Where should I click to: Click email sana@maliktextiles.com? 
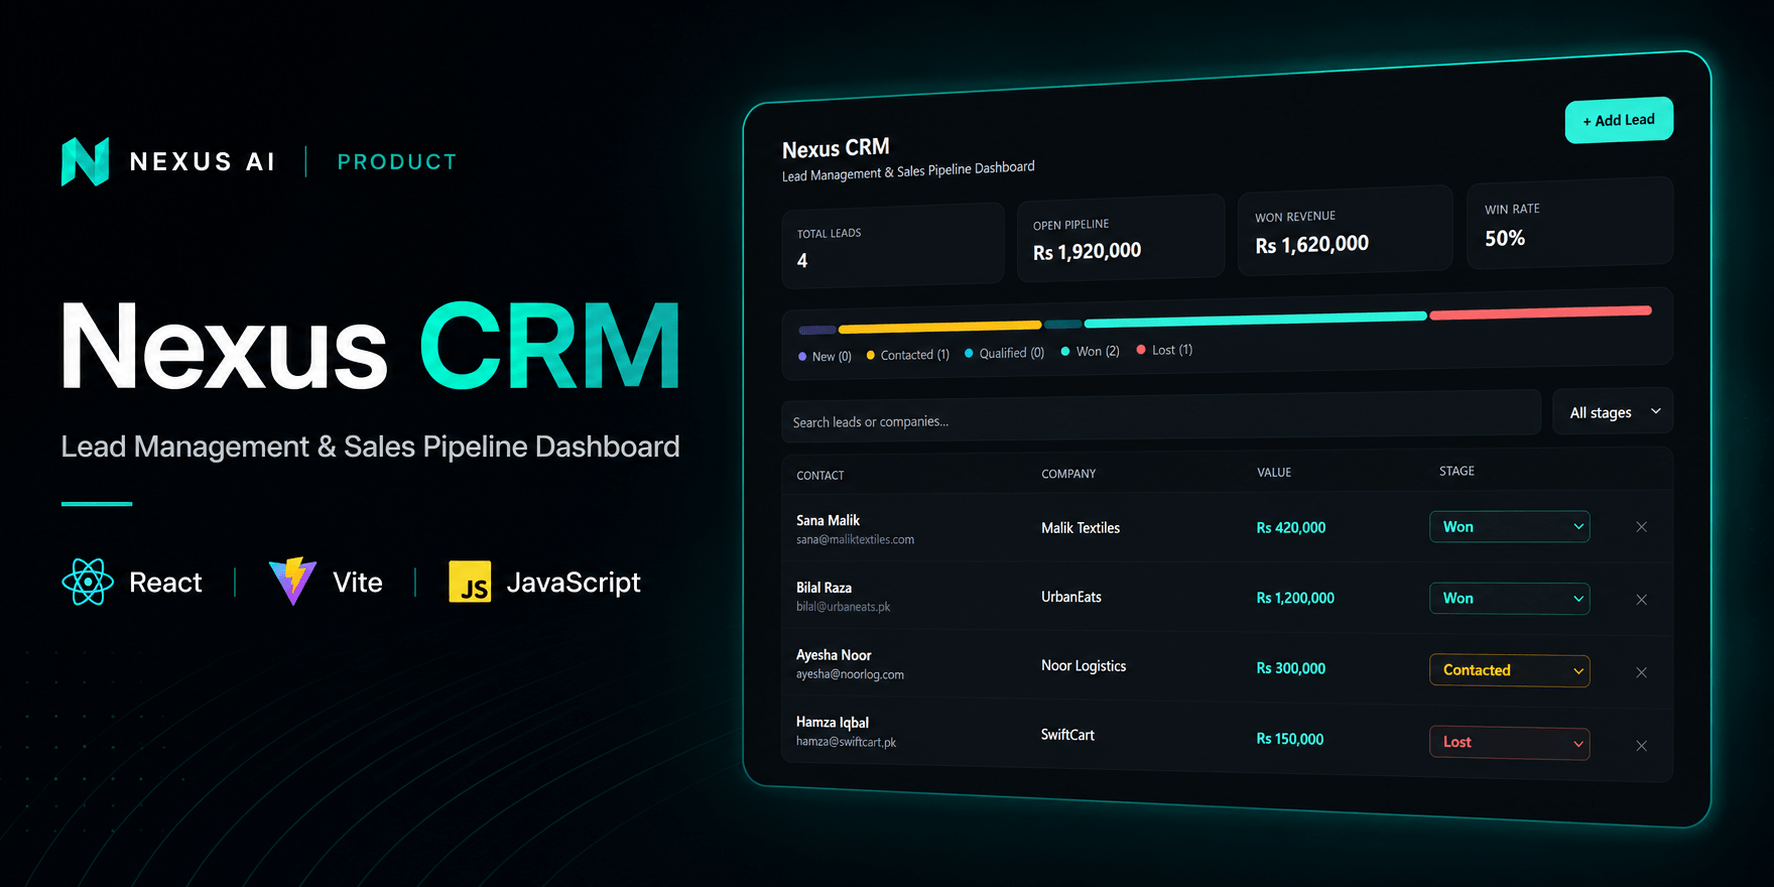(855, 540)
